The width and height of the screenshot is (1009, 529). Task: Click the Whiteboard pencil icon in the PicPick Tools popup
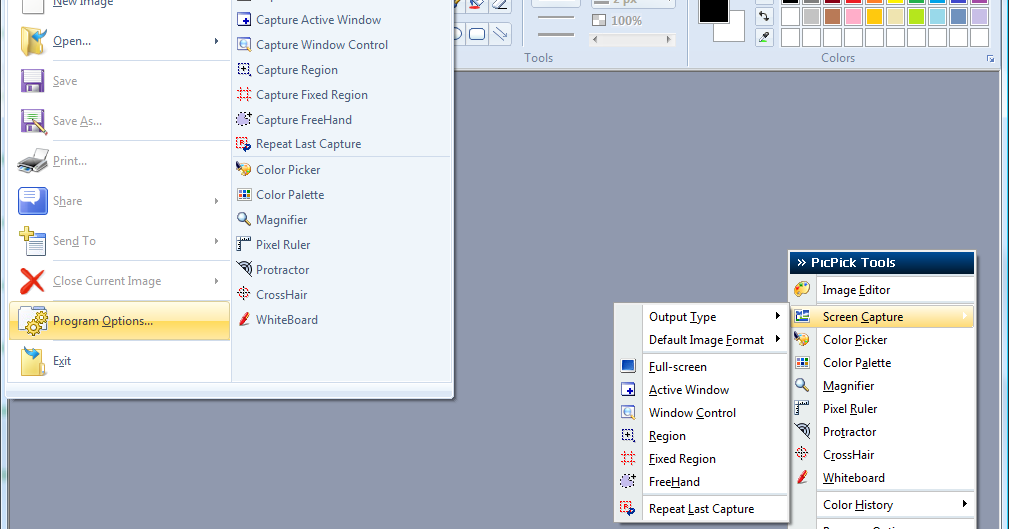(x=802, y=477)
